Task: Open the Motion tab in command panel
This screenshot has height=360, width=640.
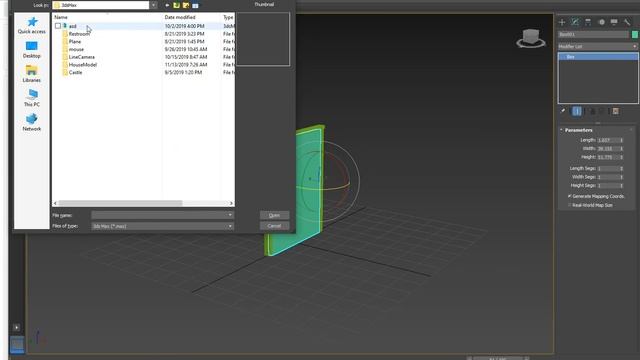Action: [601, 22]
